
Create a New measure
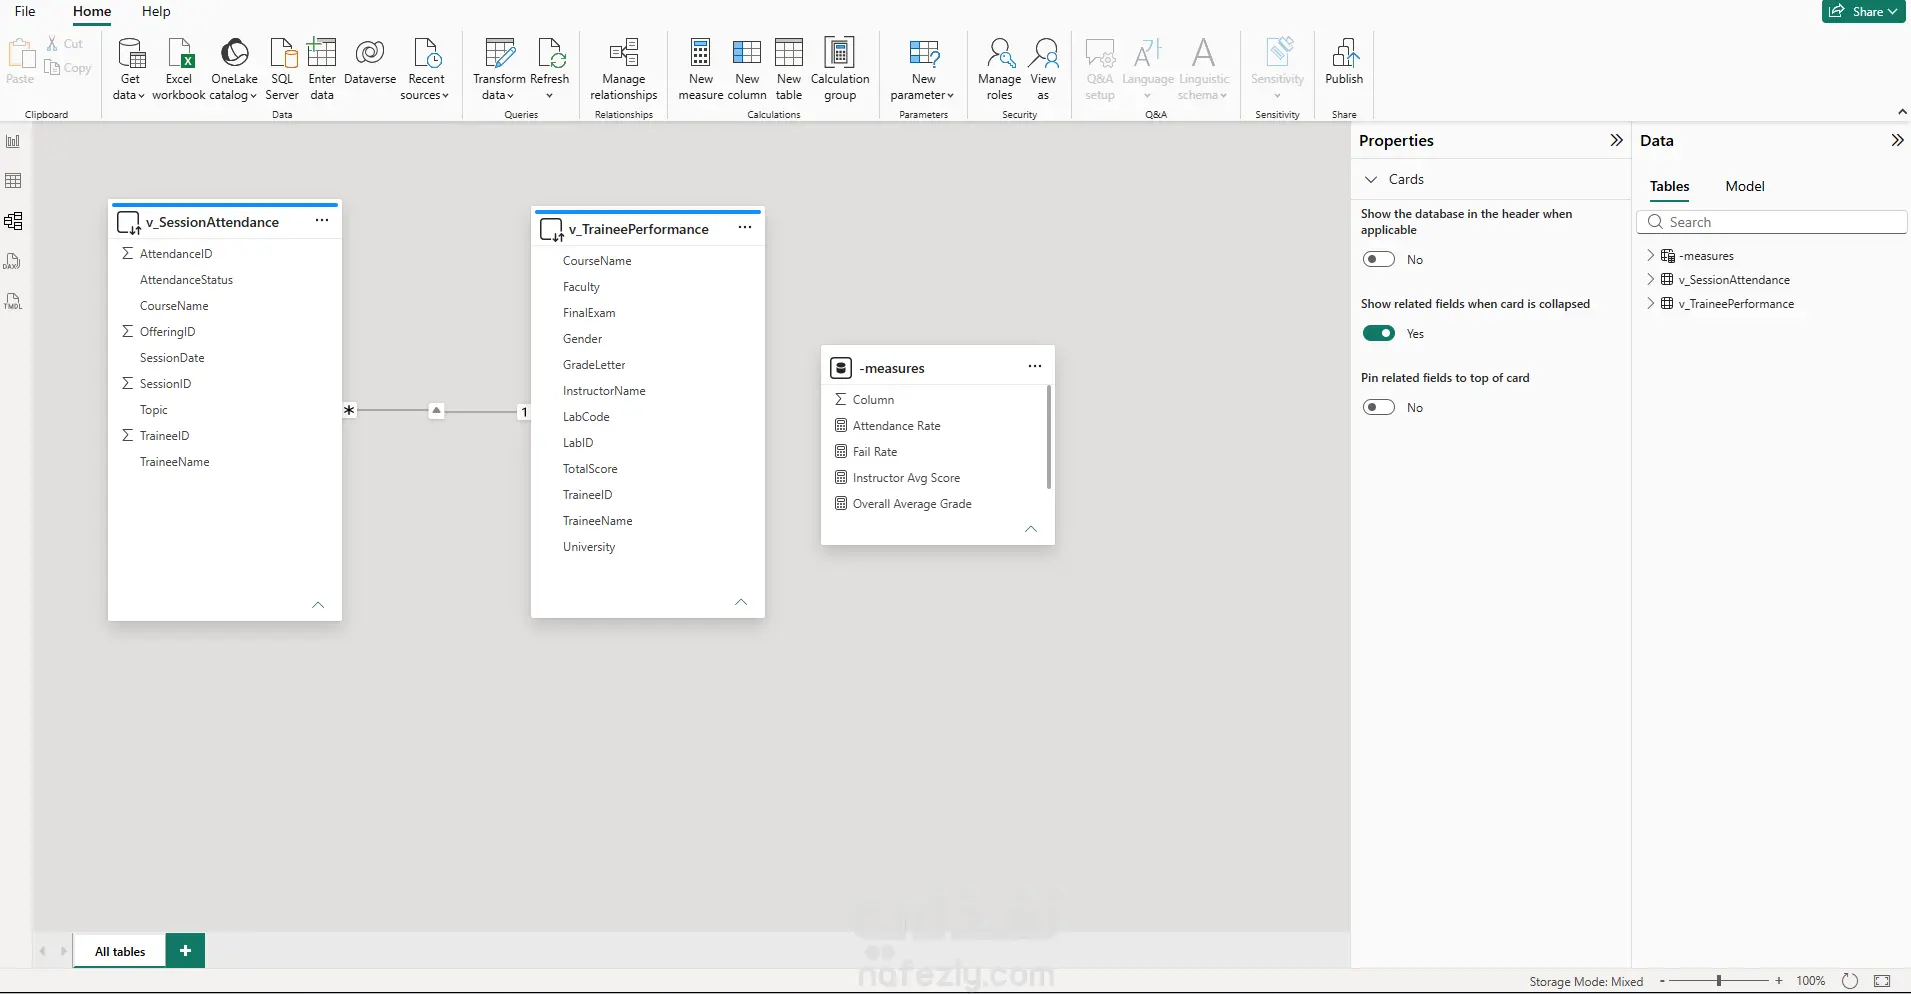tap(701, 68)
